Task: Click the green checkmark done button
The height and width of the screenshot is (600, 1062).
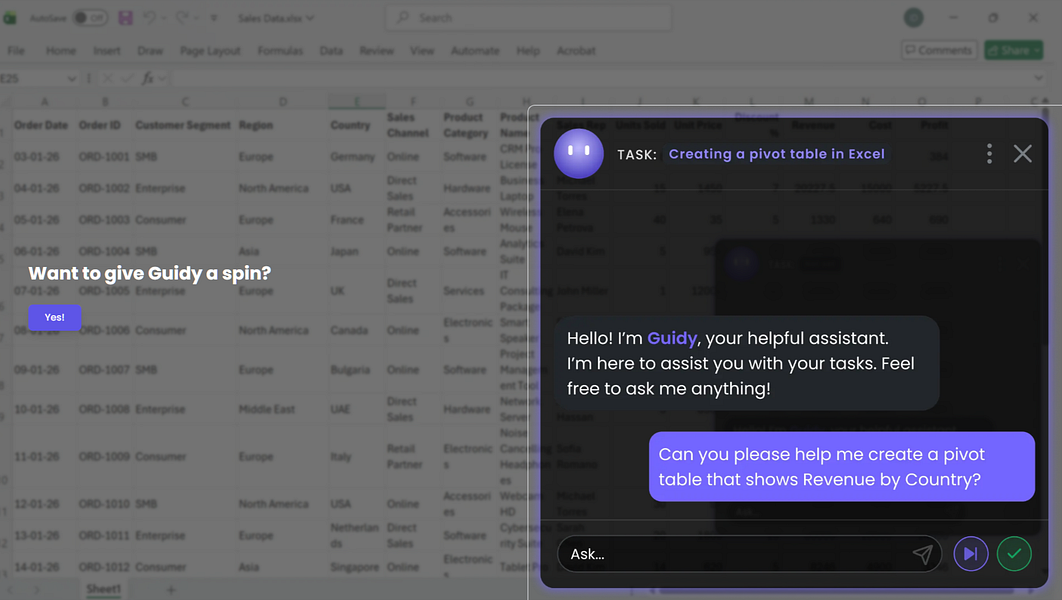Action: tap(1014, 554)
